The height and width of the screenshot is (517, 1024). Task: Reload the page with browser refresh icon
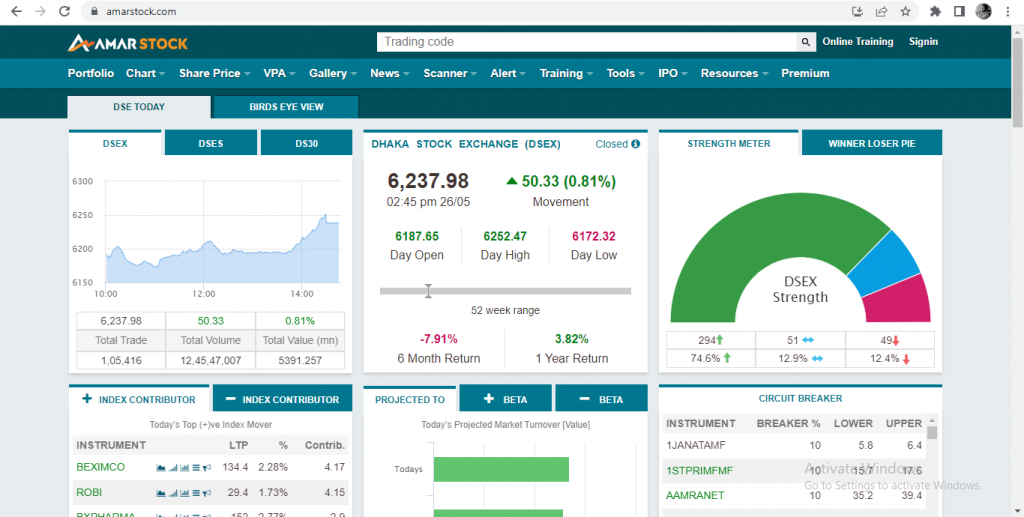[64, 11]
